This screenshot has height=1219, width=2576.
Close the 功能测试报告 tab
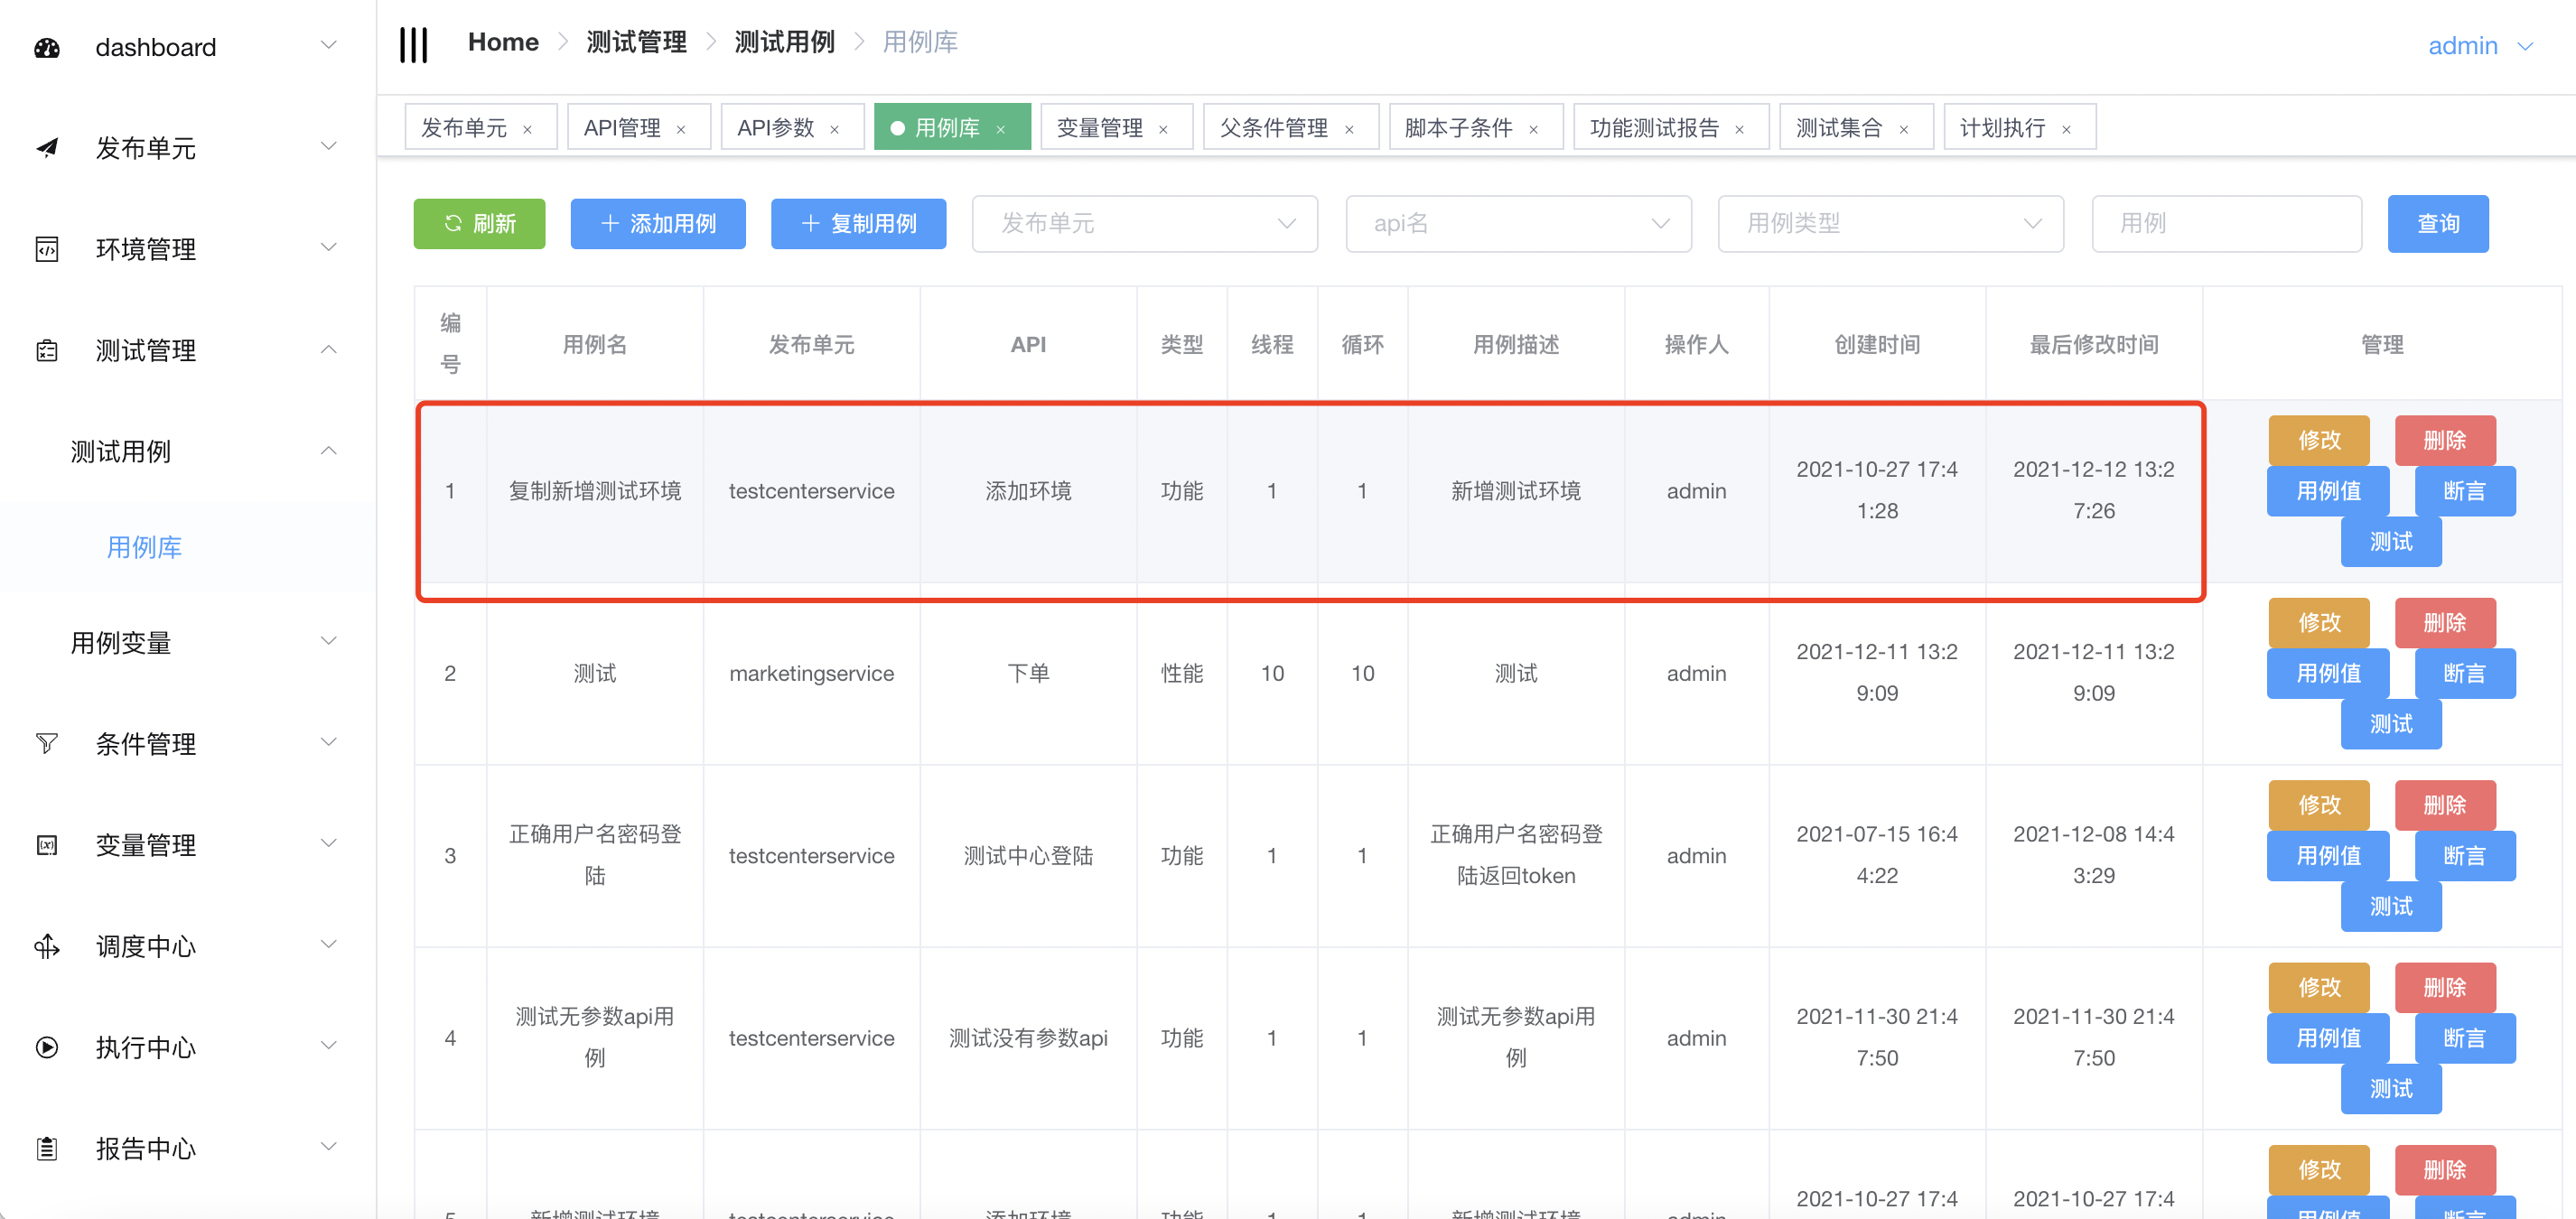1739,129
